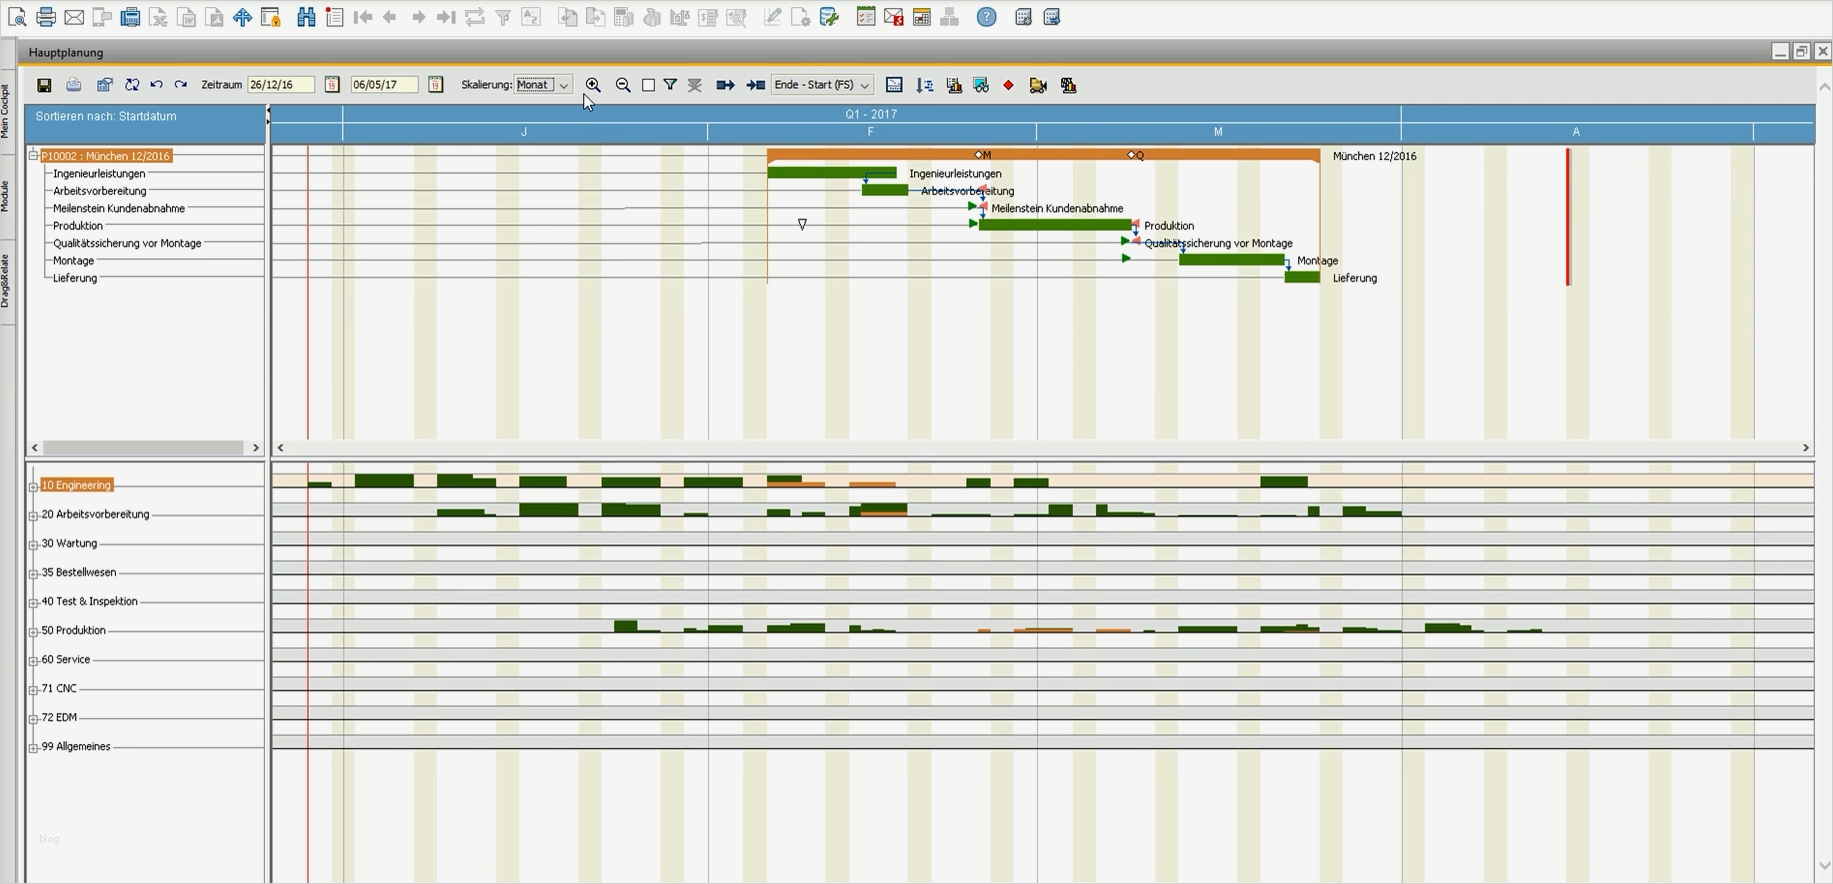Expand the 50 Produktion resource group
The image size is (1833, 884).
pyautogui.click(x=33, y=632)
